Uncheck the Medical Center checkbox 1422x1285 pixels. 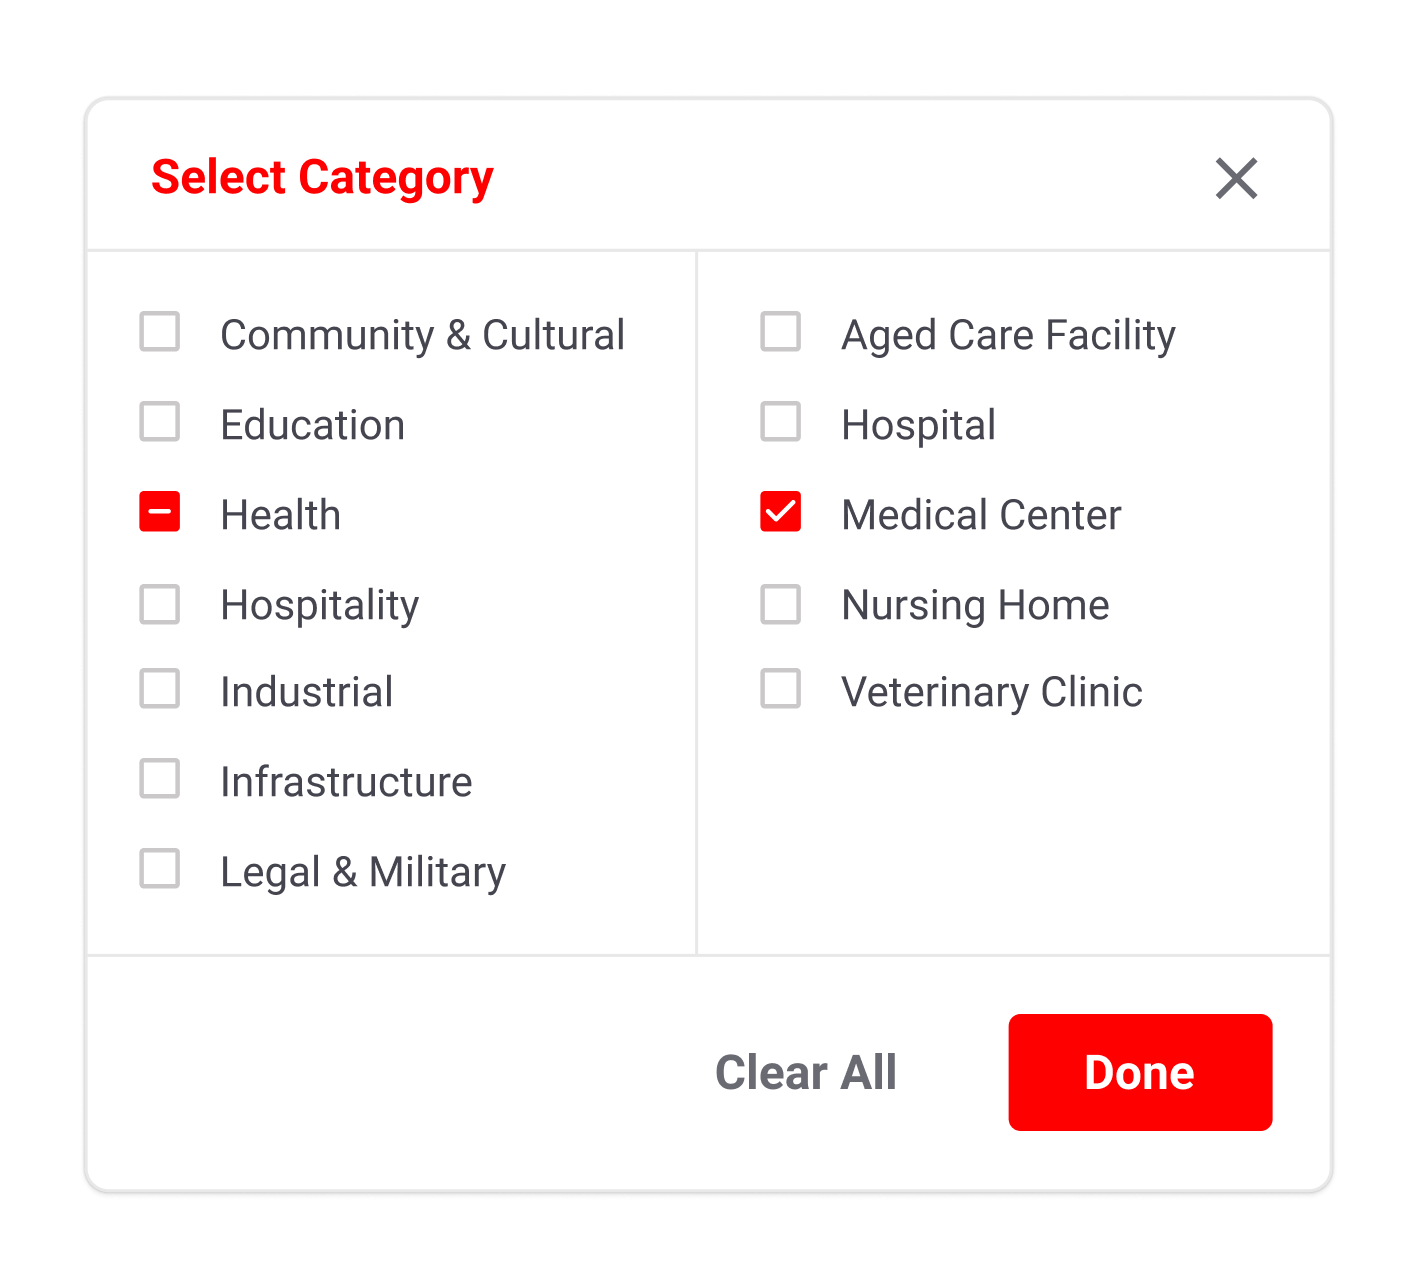coord(779,513)
